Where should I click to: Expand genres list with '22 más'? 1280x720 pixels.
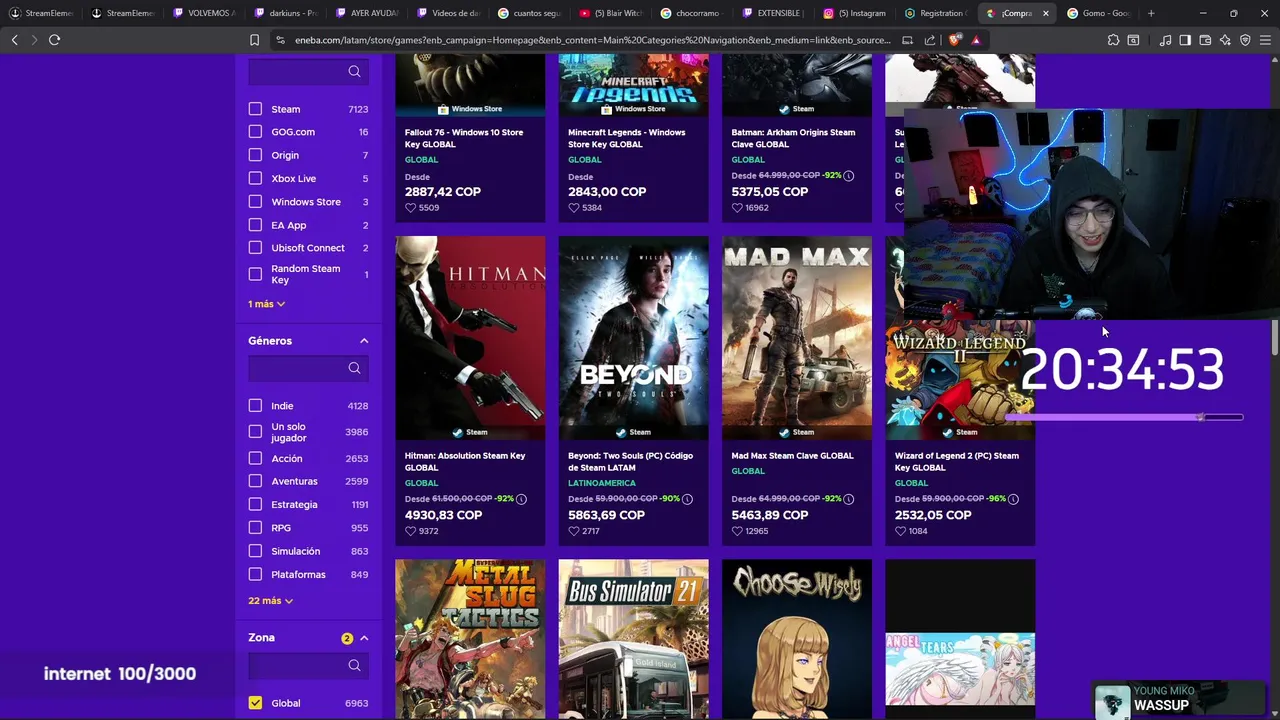[270, 601]
